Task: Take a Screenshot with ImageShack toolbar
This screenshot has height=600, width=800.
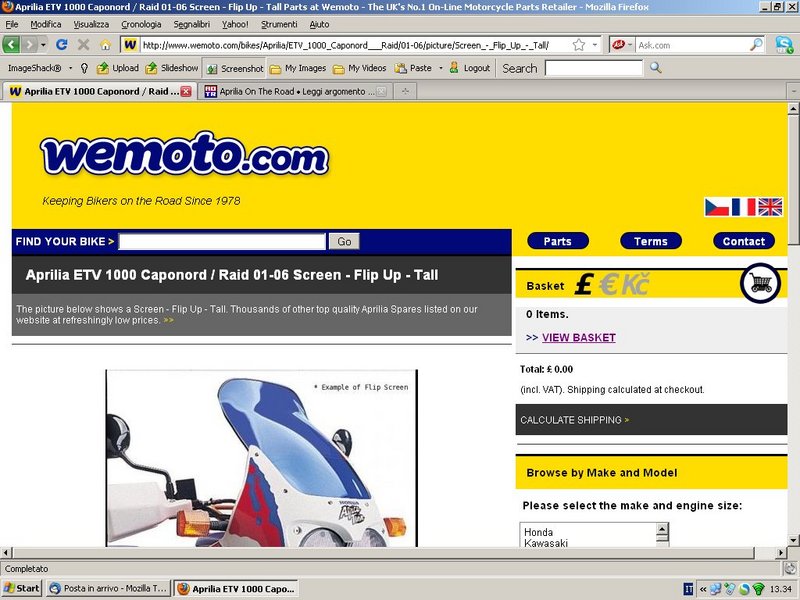Action: tap(235, 68)
